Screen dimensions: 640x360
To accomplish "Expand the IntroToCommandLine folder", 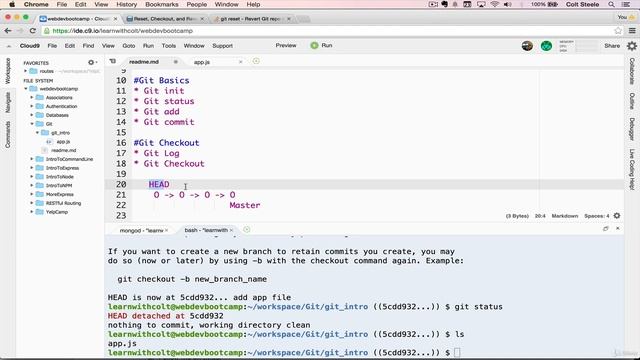I will tap(32, 159).
